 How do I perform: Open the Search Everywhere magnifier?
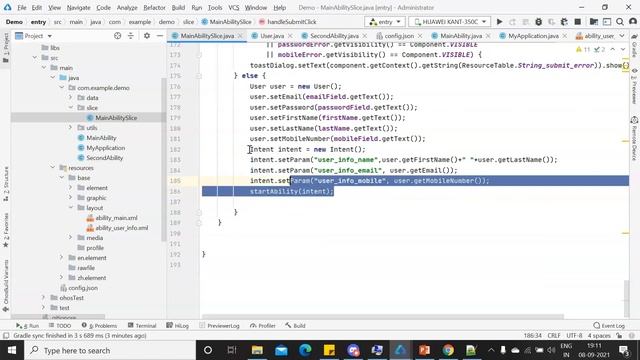620,22
